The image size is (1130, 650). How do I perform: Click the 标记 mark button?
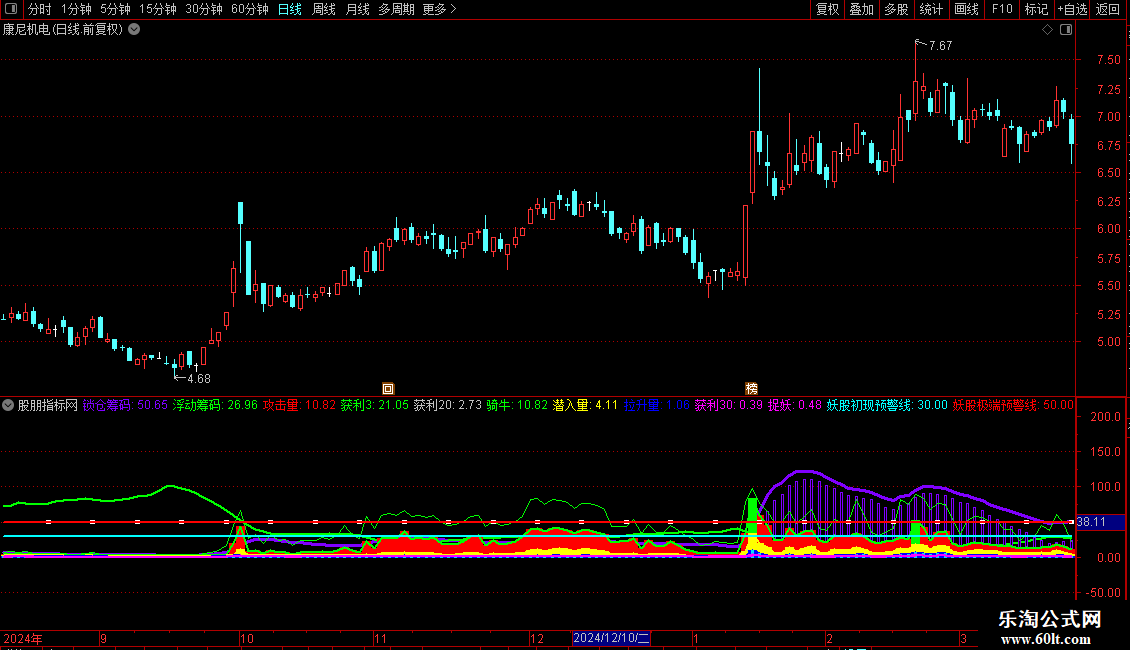coord(1036,9)
